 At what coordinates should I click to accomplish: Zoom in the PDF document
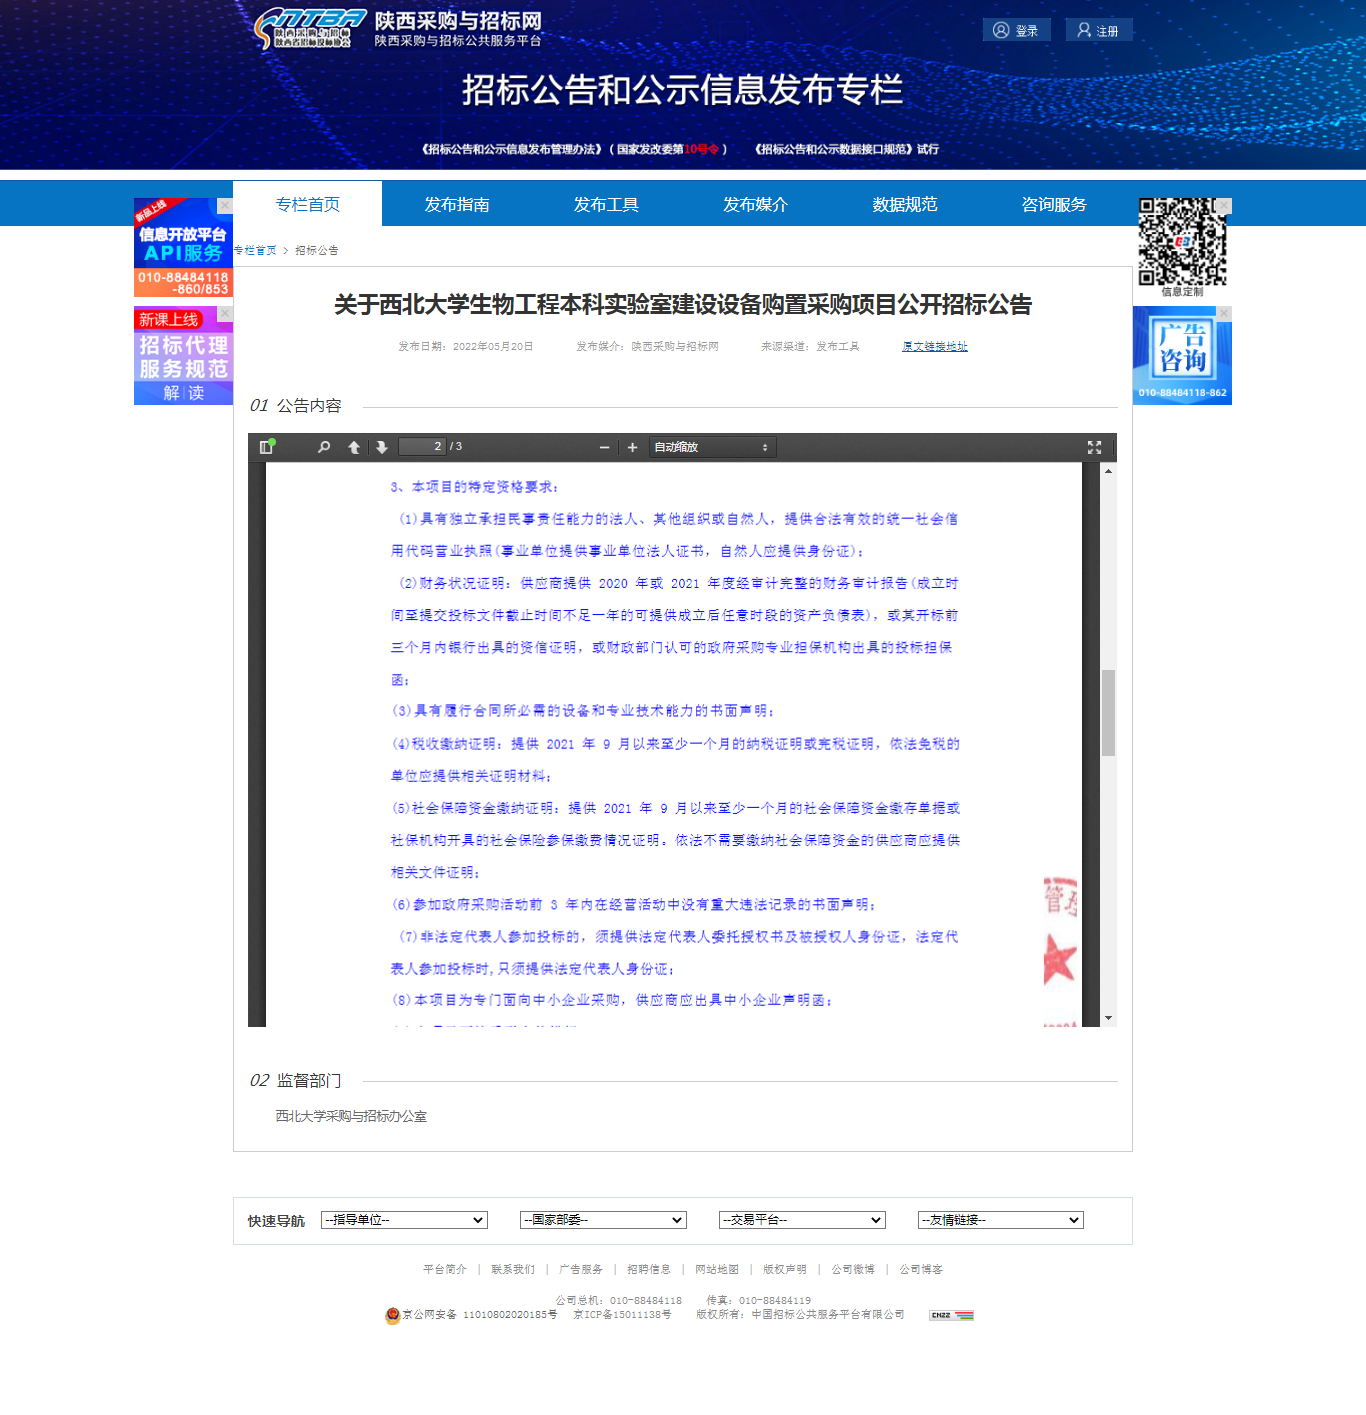click(x=632, y=447)
